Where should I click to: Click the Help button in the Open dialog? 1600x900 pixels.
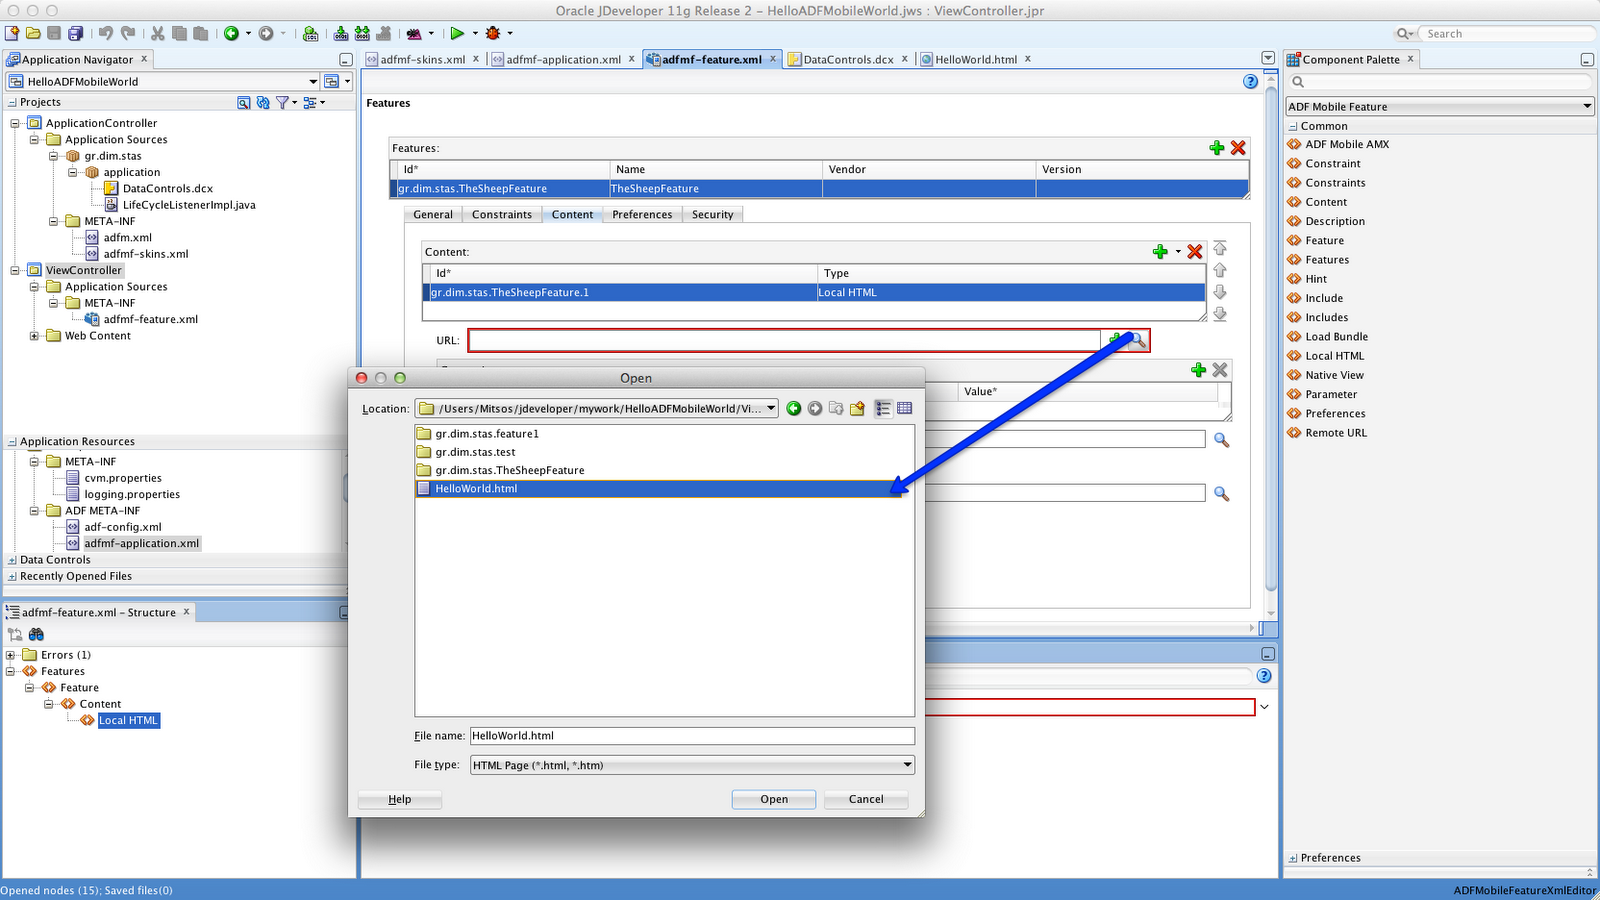399,799
